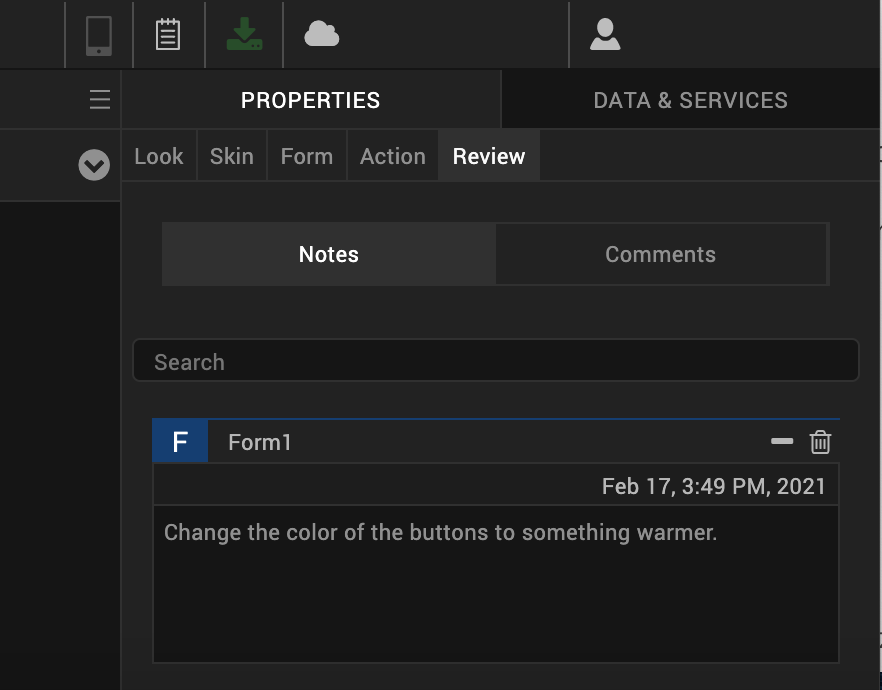Click the user account profile icon
The height and width of the screenshot is (690, 882).
click(605, 36)
